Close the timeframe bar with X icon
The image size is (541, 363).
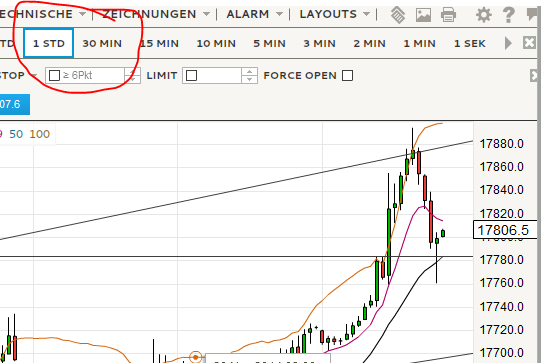tap(529, 43)
